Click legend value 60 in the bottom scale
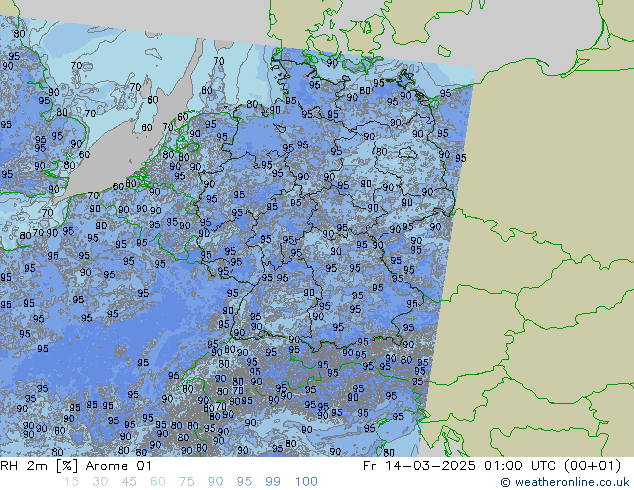 tap(158, 482)
